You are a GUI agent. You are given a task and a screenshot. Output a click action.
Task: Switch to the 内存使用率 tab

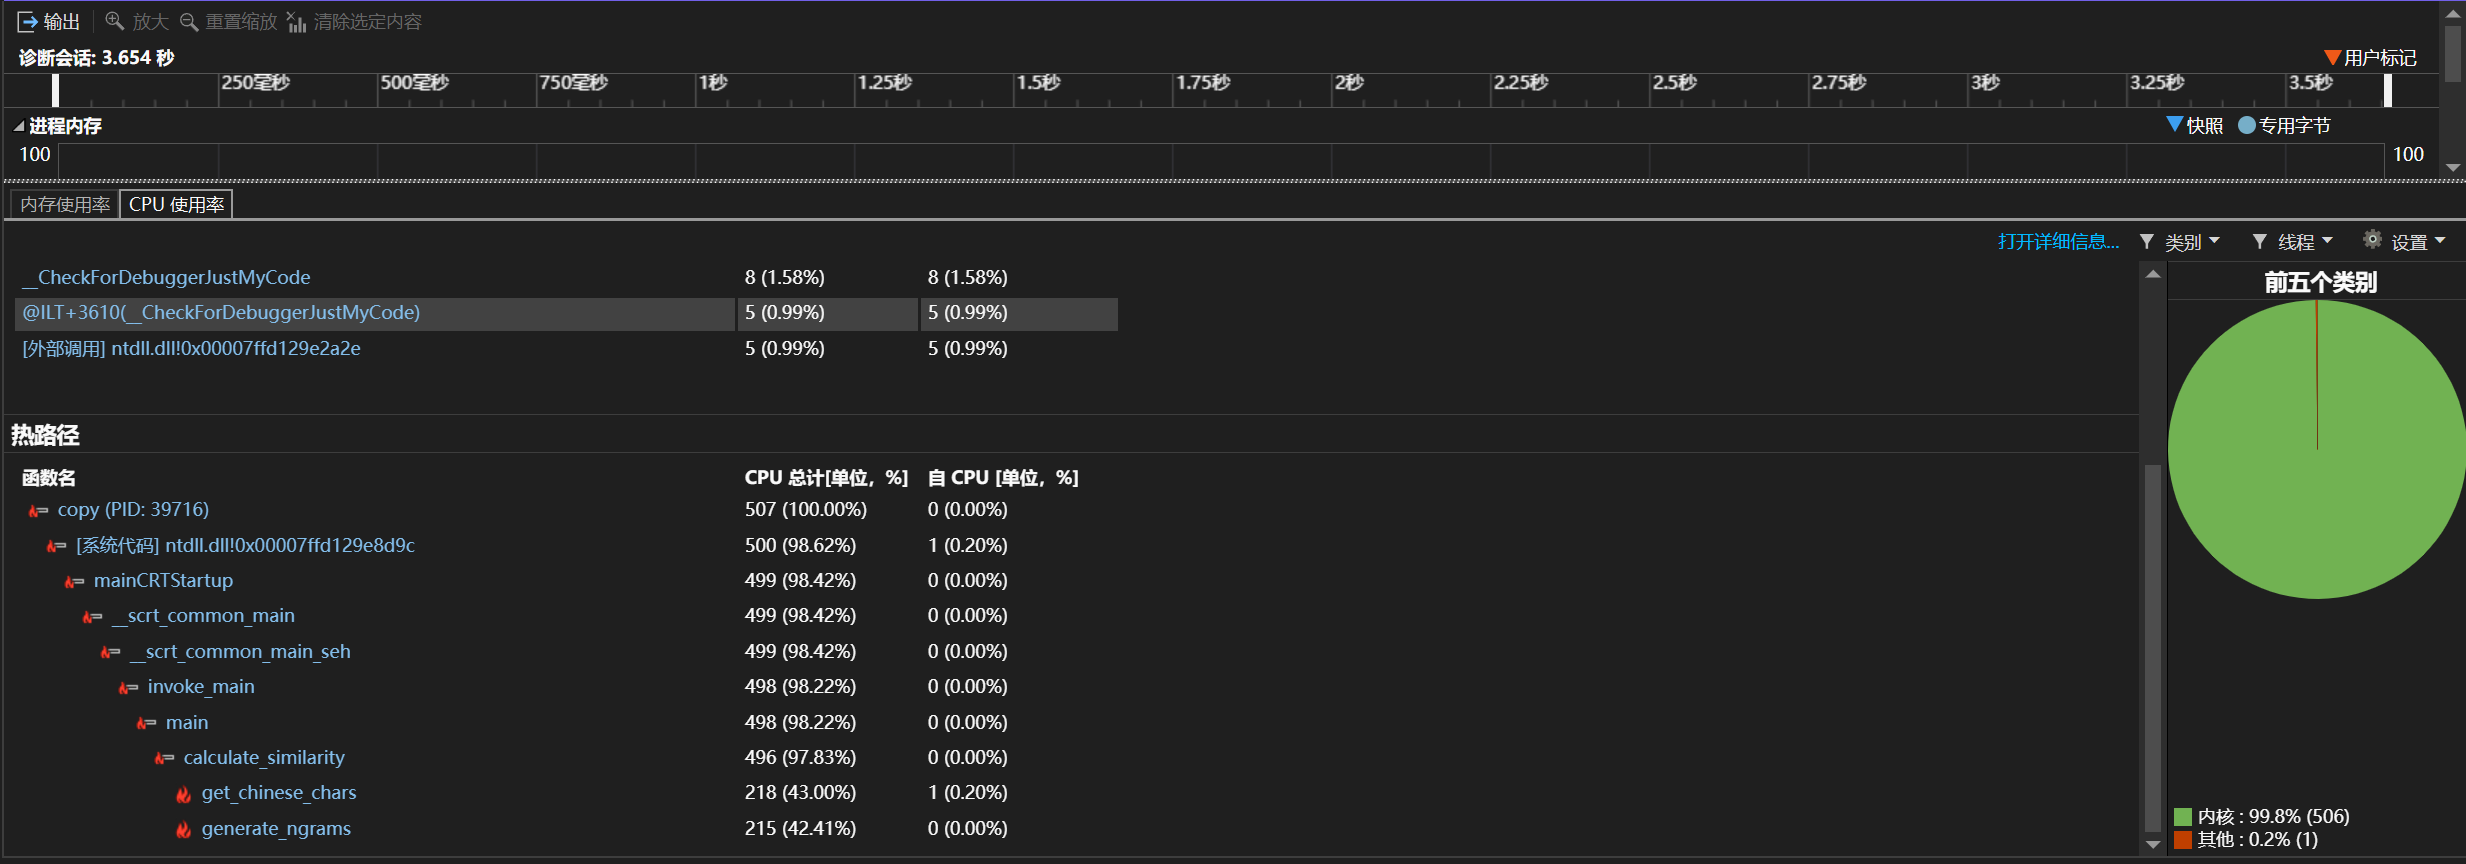(x=65, y=204)
